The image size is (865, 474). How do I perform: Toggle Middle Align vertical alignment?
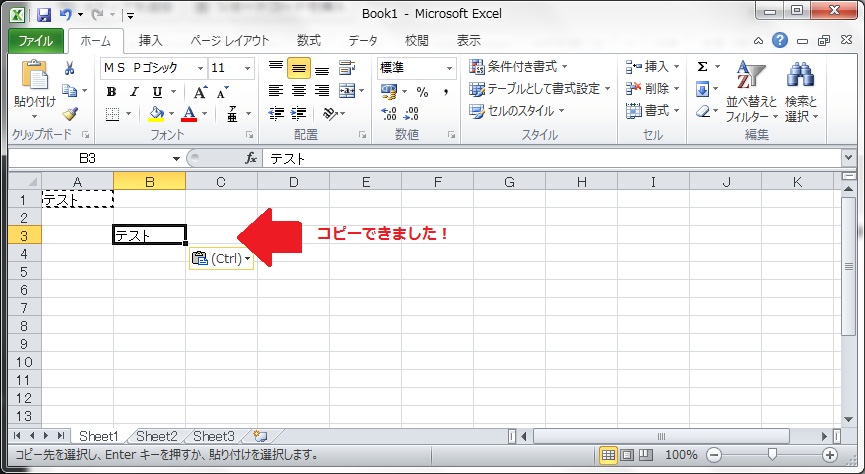(298, 68)
